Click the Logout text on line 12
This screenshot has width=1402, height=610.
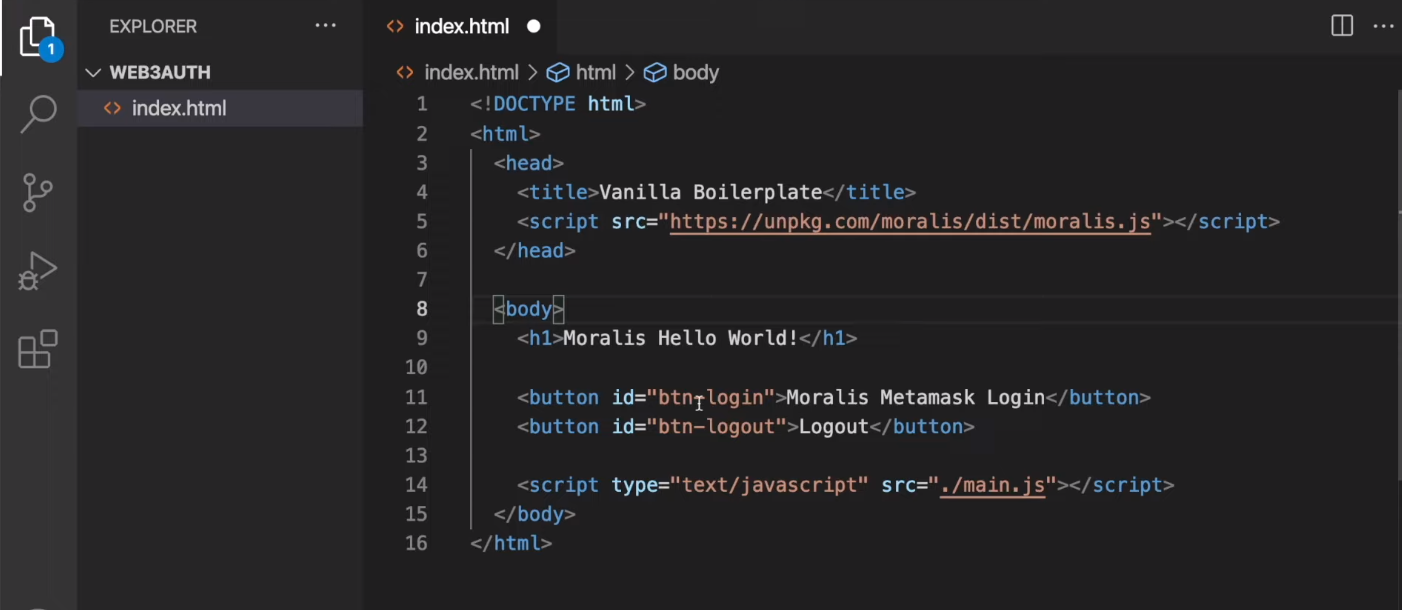point(834,426)
